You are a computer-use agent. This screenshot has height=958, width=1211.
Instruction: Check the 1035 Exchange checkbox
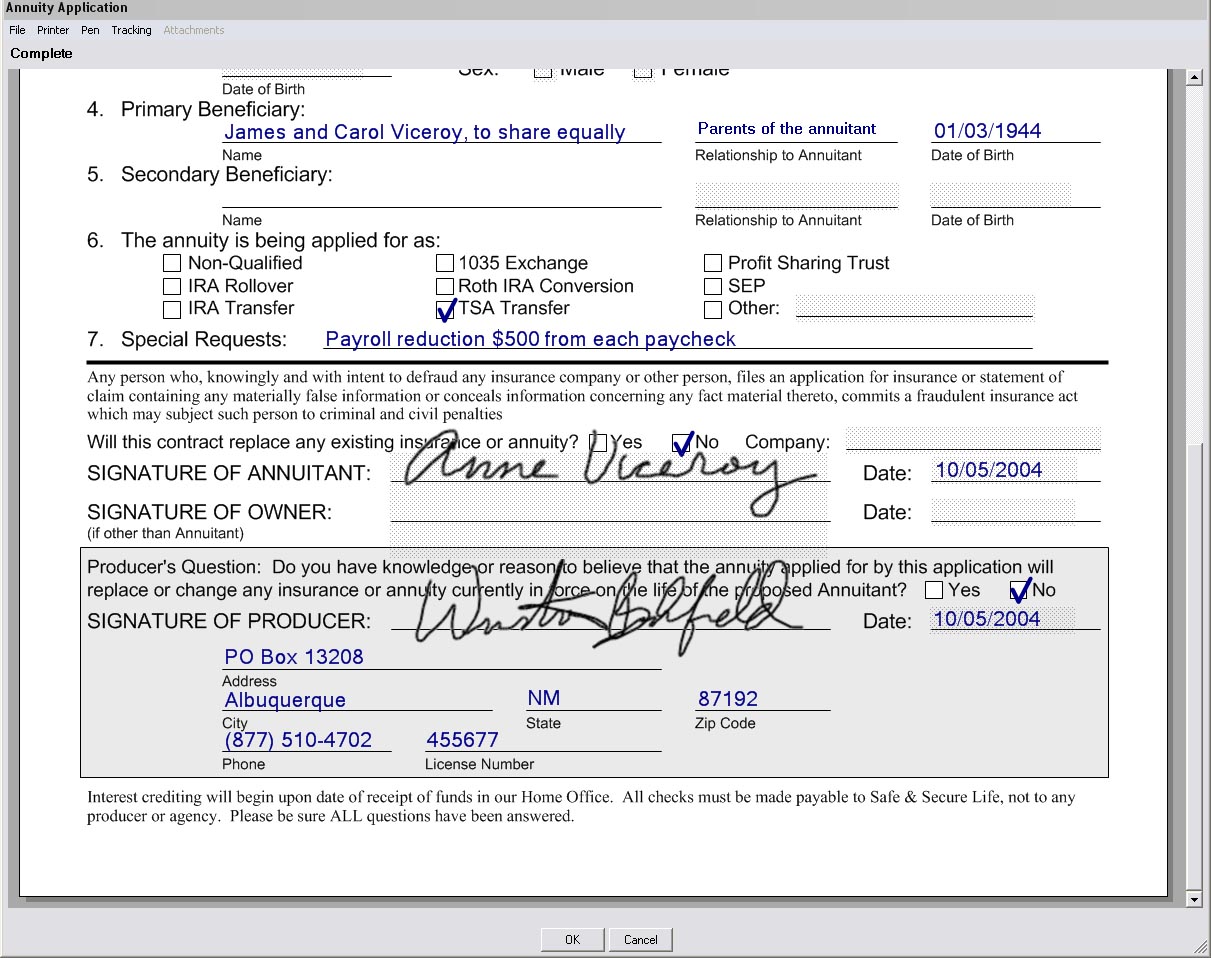pyautogui.click(x=445, y=264)
